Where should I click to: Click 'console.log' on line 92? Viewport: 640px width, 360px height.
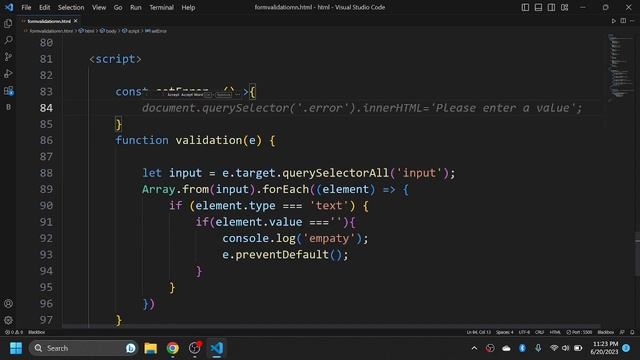tap(259, 238)
